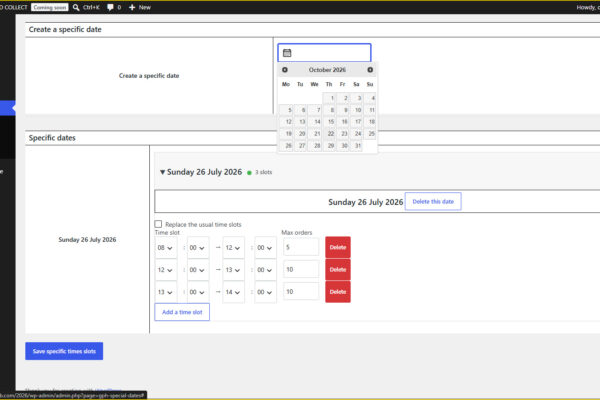Click Save specific times slots button
The width and height of the screenshot is (600, 400).
coord(64,351)
